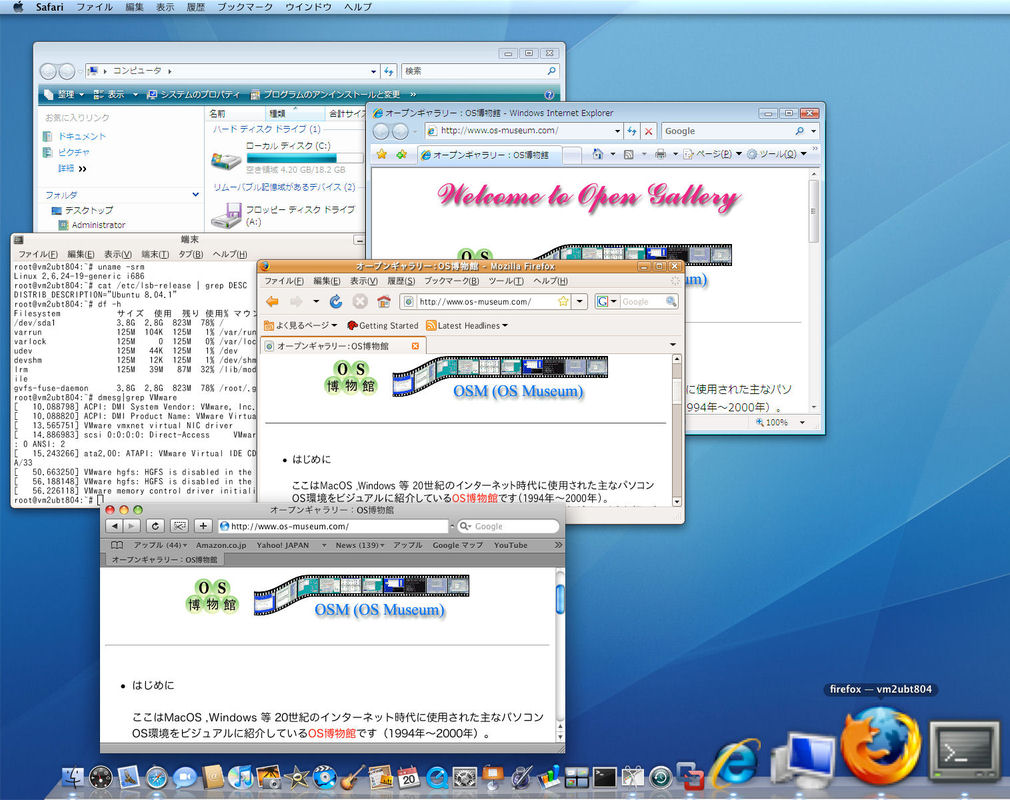
Task: Click Internet Explorer search magnifier icon
Action: click(799, 131)
